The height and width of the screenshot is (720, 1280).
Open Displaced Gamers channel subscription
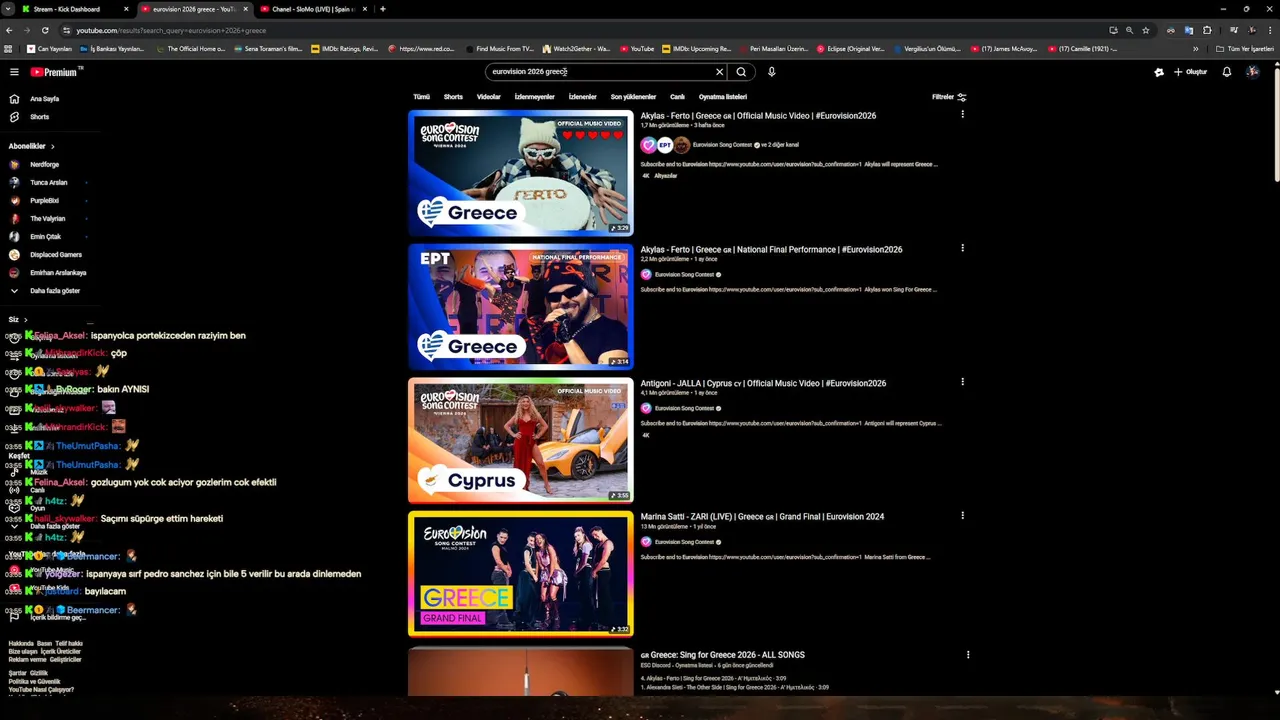(x=55, y=255)
